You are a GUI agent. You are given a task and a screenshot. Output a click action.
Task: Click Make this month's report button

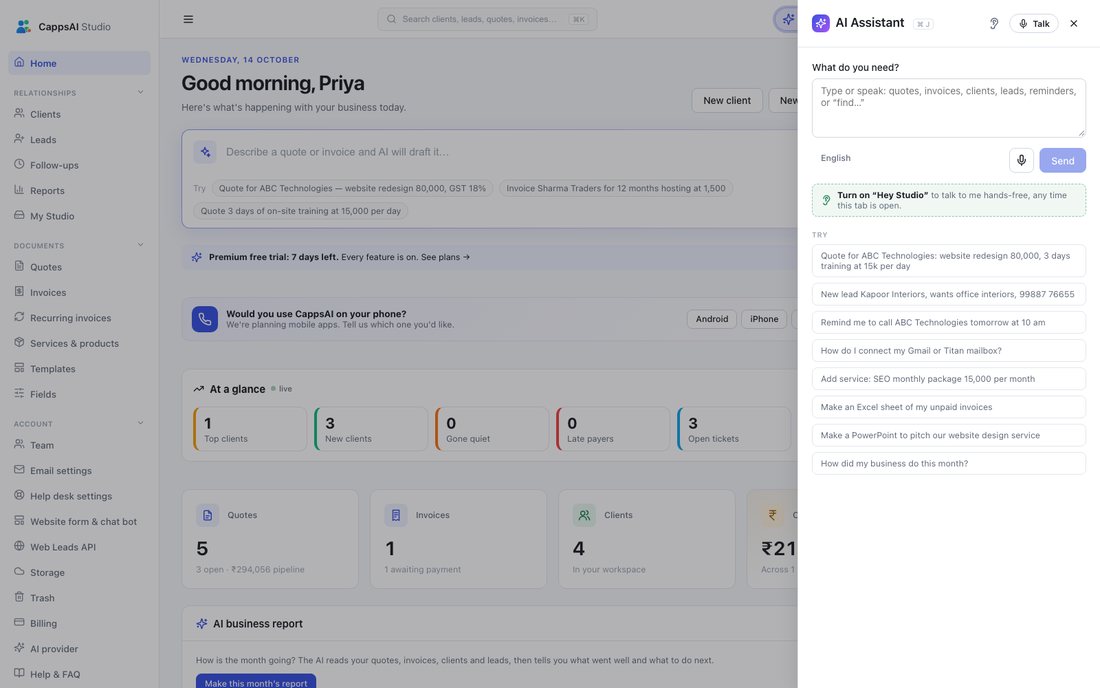[256, 681]
